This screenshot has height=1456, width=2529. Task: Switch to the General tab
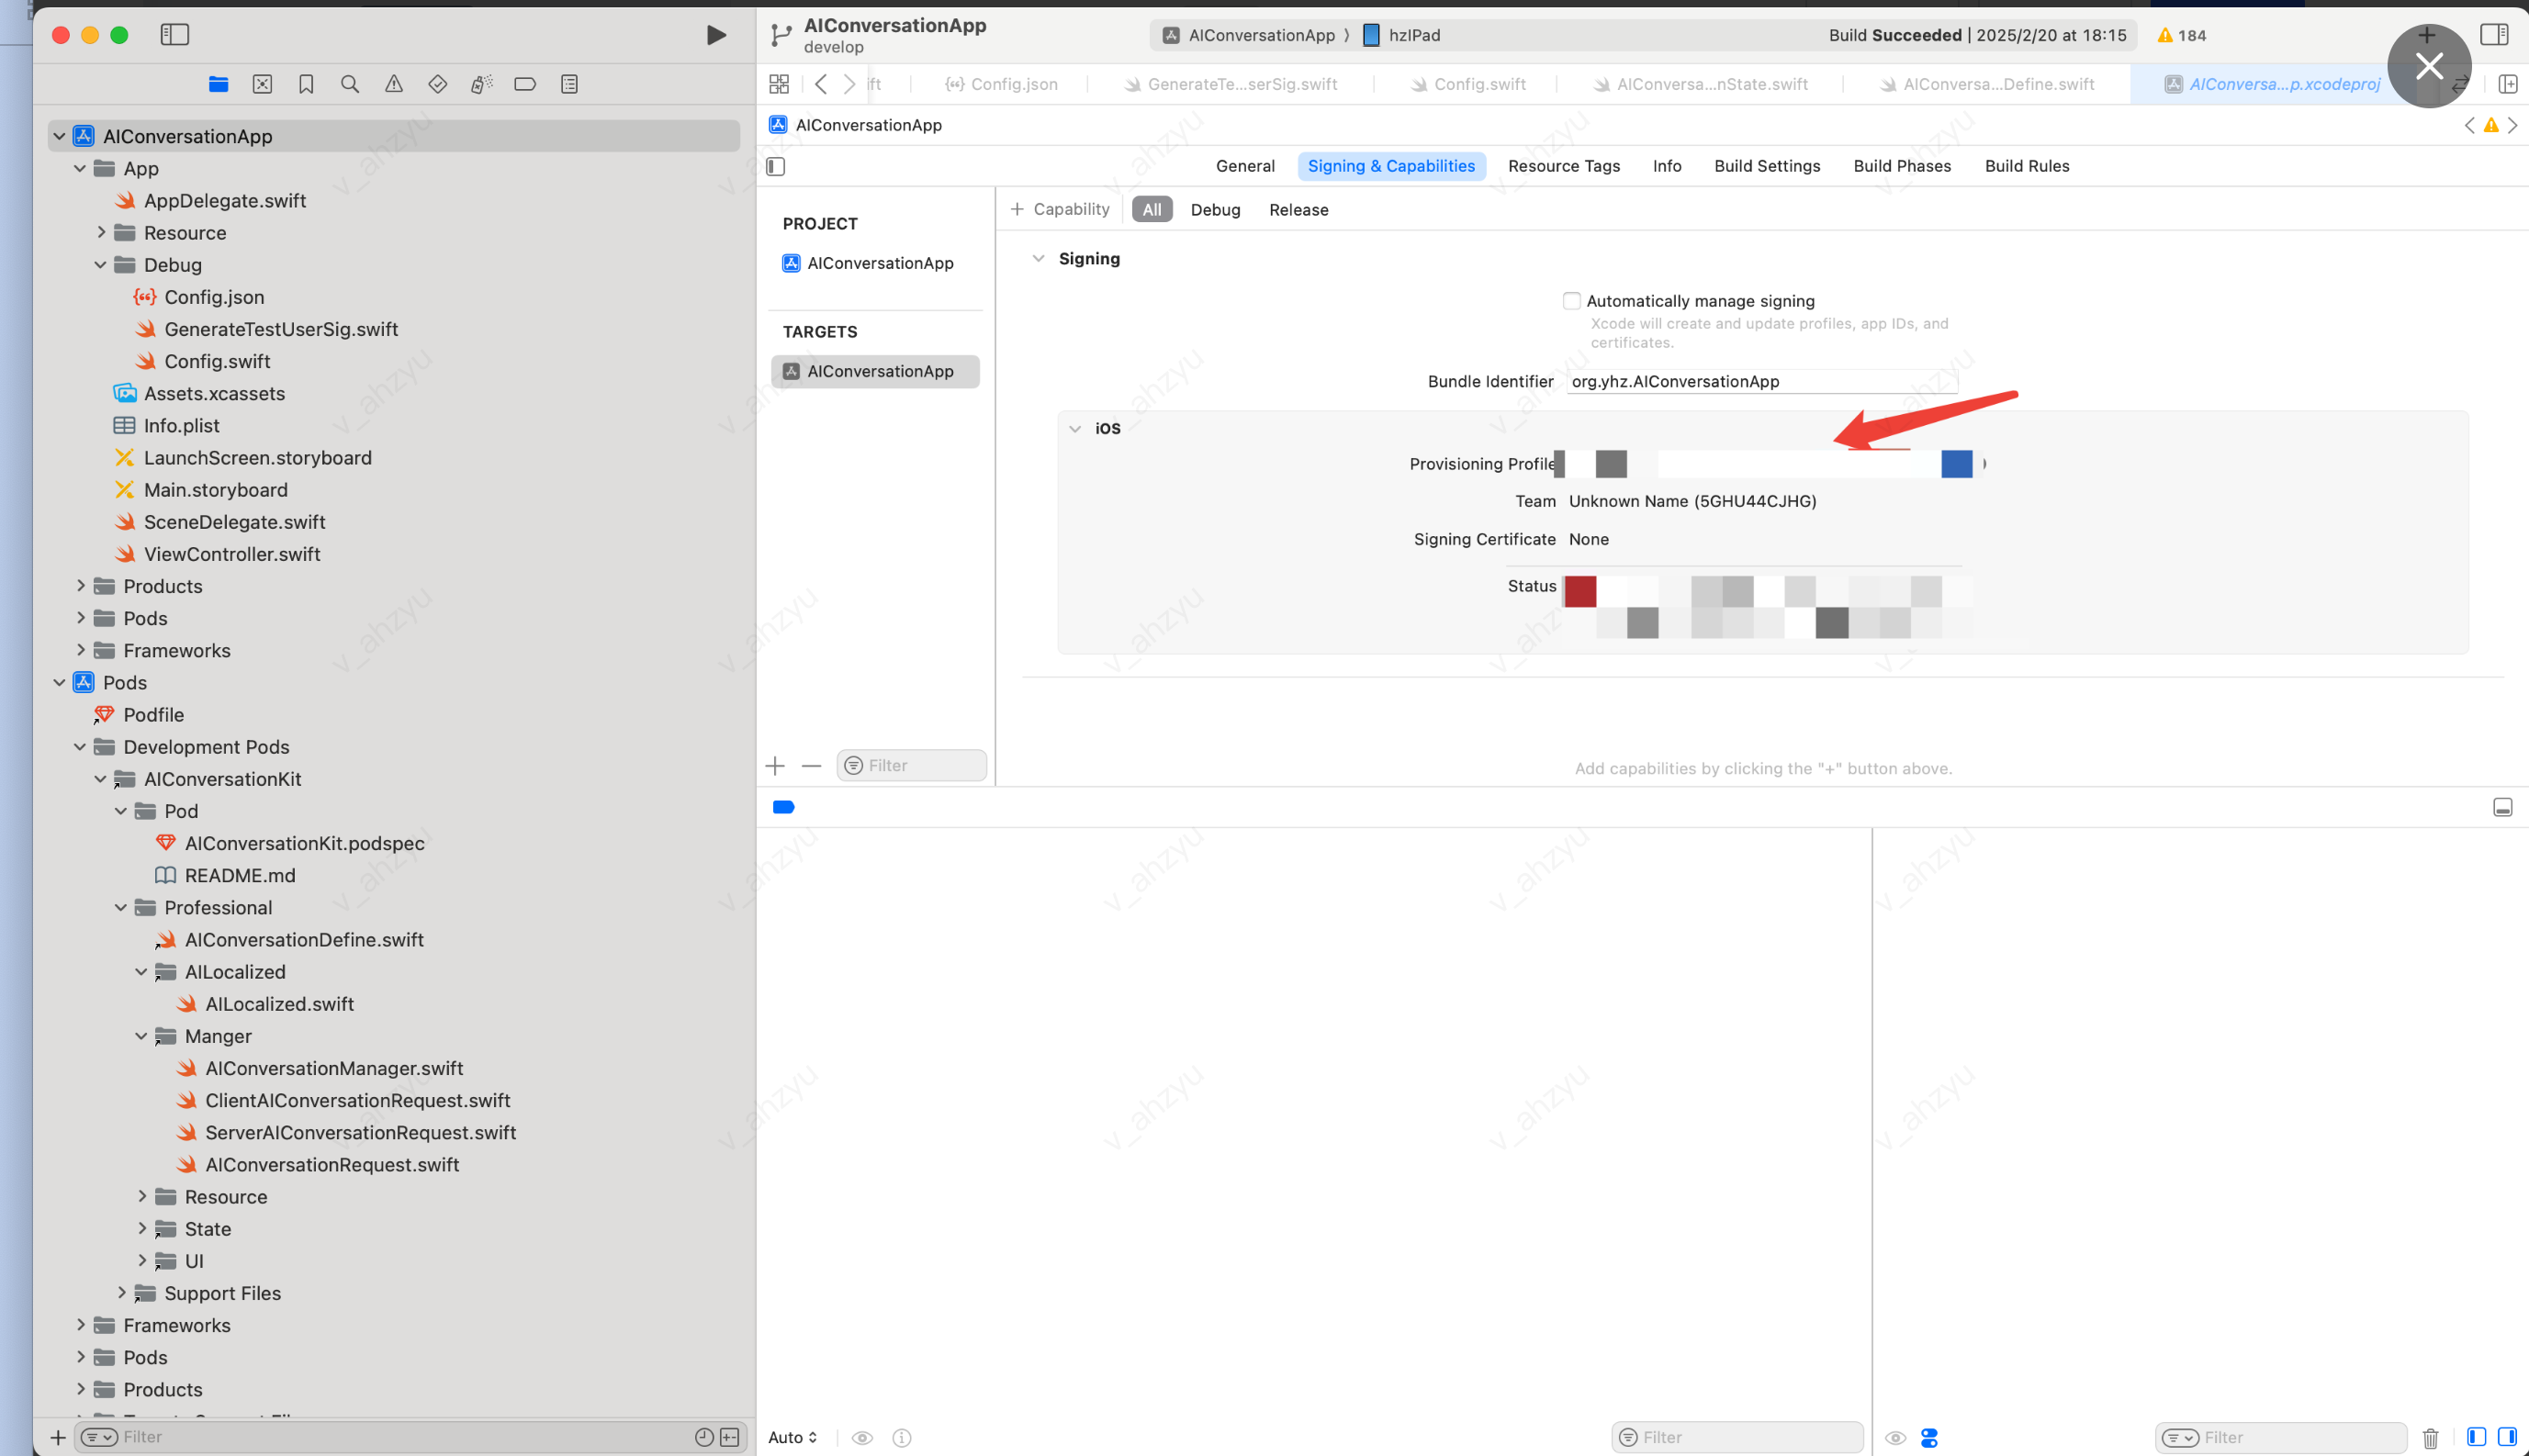tap(1245, 166)
